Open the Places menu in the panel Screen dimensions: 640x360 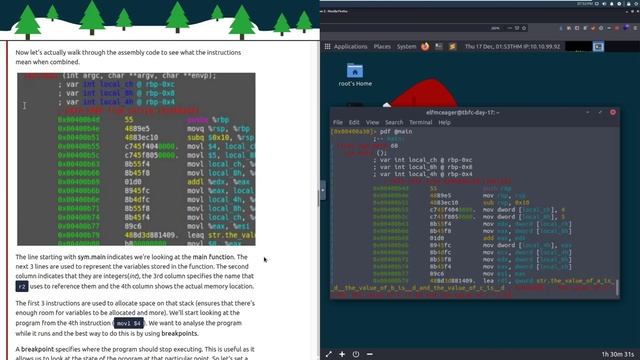coord(382,47)
